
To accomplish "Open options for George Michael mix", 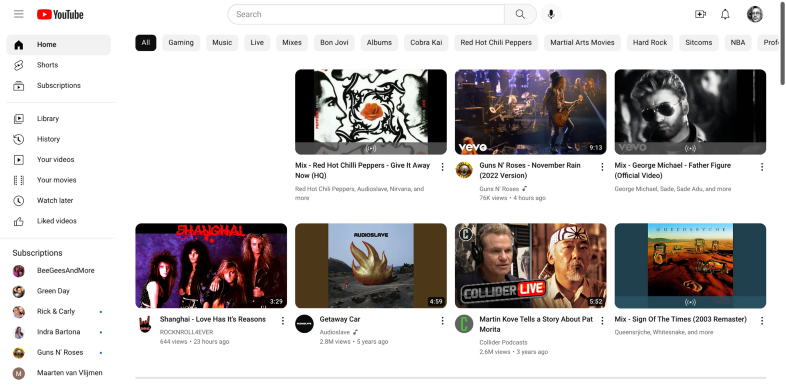I will click(761, 167).
